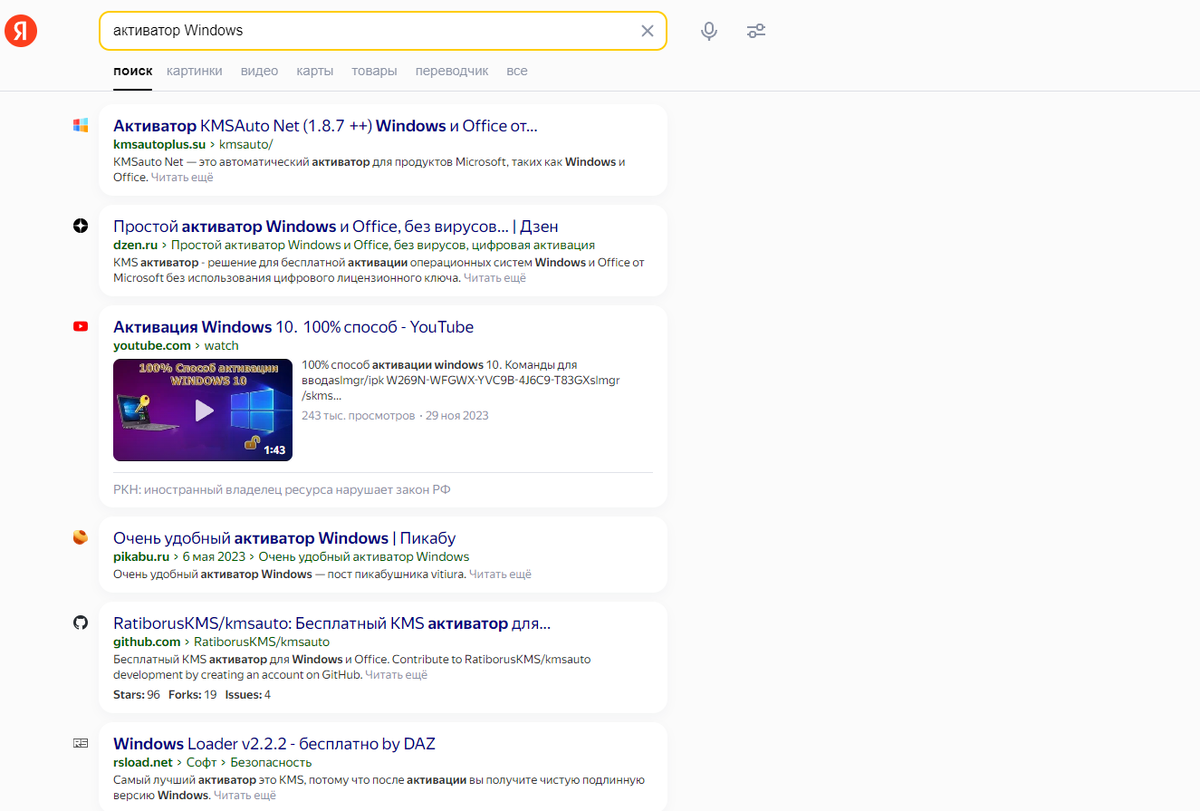Visit the pikabu.ru domain link

point(142,557)
